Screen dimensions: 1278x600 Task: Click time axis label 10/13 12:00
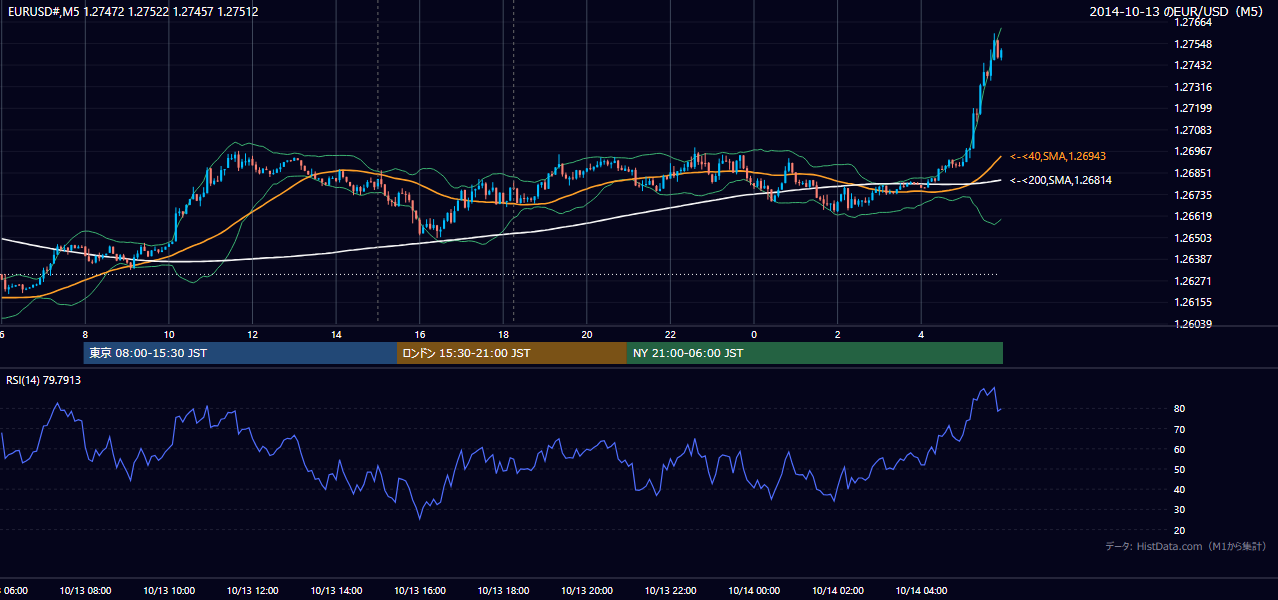click(x=252, y=591)
